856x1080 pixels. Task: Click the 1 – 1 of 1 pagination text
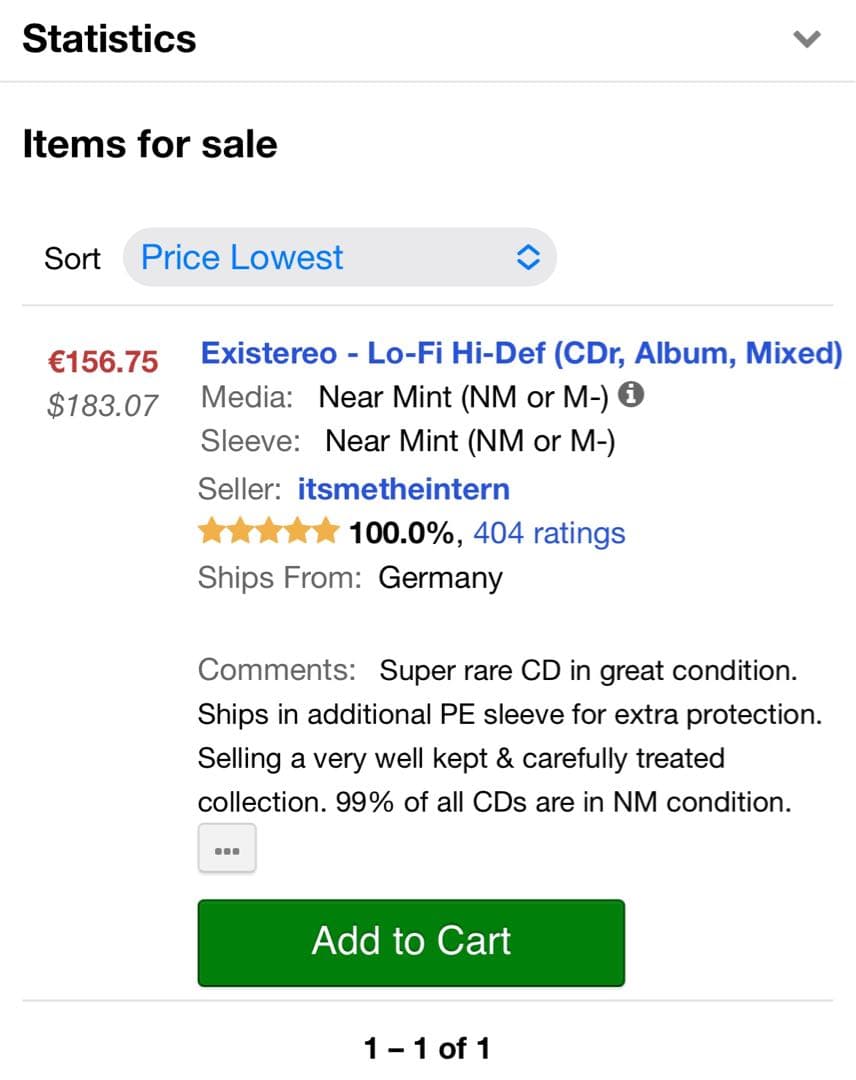point(427,1048)
